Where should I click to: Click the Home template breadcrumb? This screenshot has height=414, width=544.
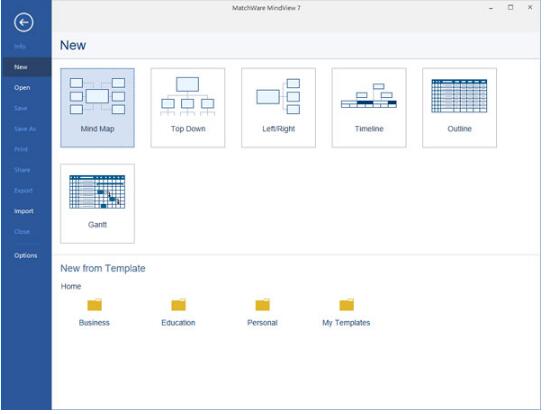(x=71, y=286)
